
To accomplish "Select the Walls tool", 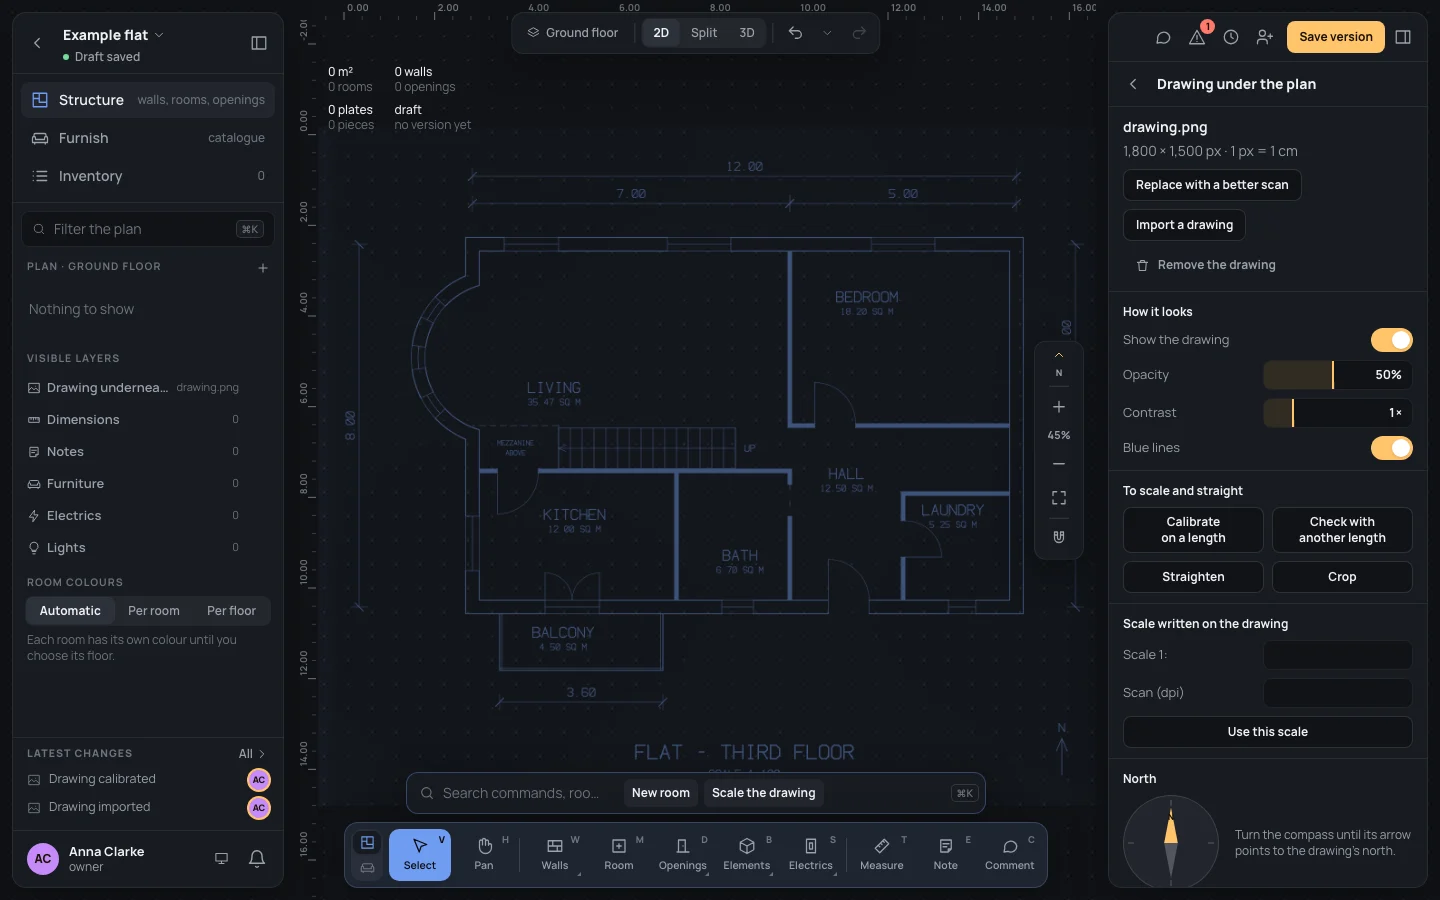I will click(x=555, y=855).
